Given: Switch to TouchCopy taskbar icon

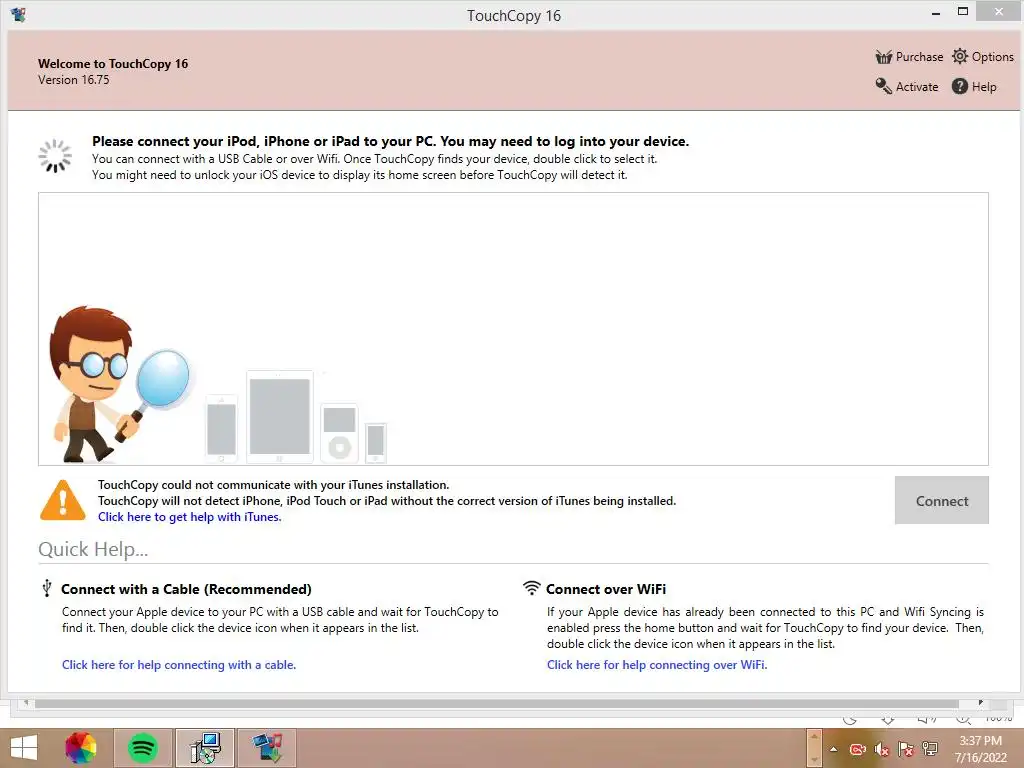Looking at the screenshot, I should pos(267,748).
